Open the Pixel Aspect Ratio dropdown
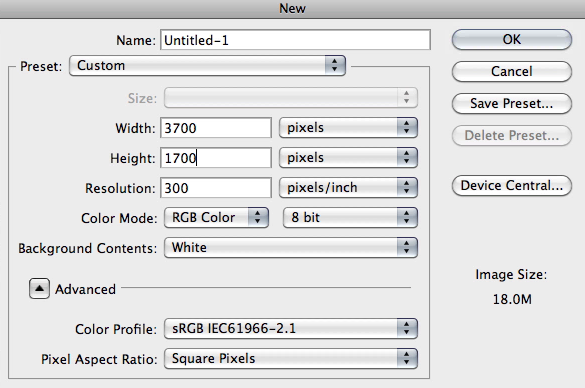This screenshot has width=585, height=388. tap(291, 359)
